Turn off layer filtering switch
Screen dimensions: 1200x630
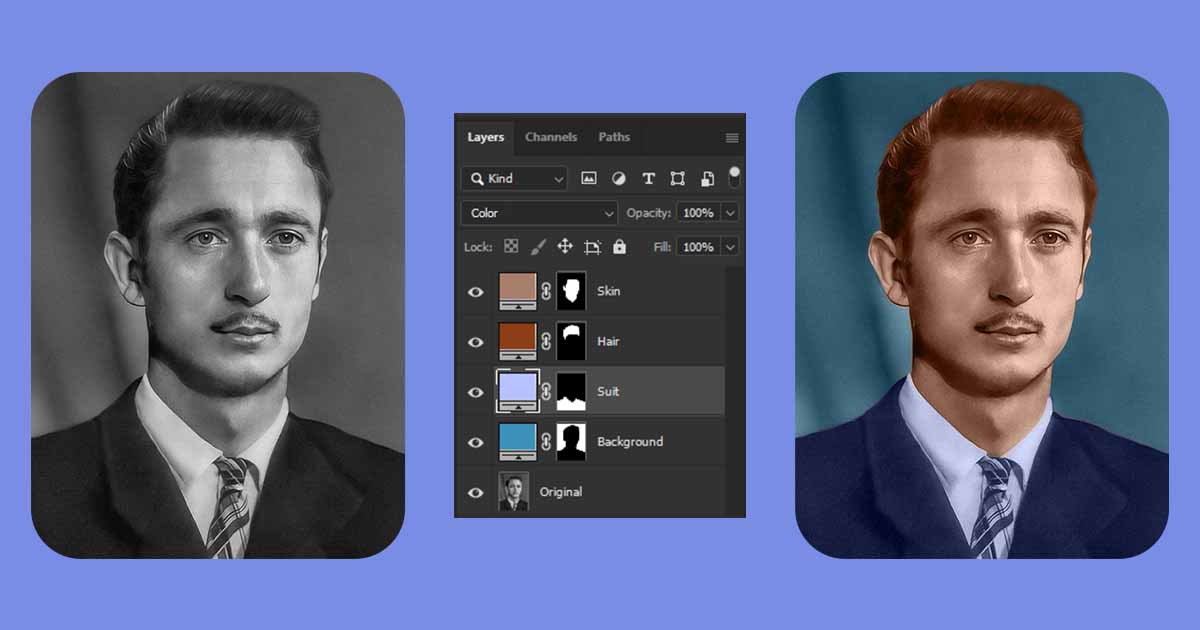coord(734,178)
